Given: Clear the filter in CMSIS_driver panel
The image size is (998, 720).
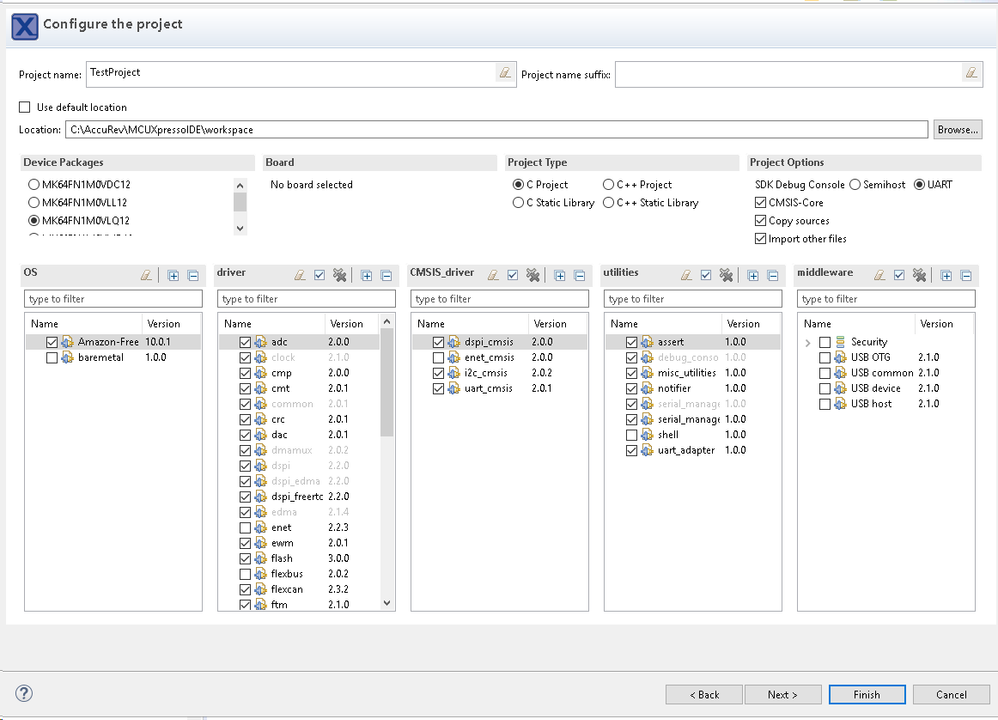Looking at the screenshot, I should pos(494,275).
